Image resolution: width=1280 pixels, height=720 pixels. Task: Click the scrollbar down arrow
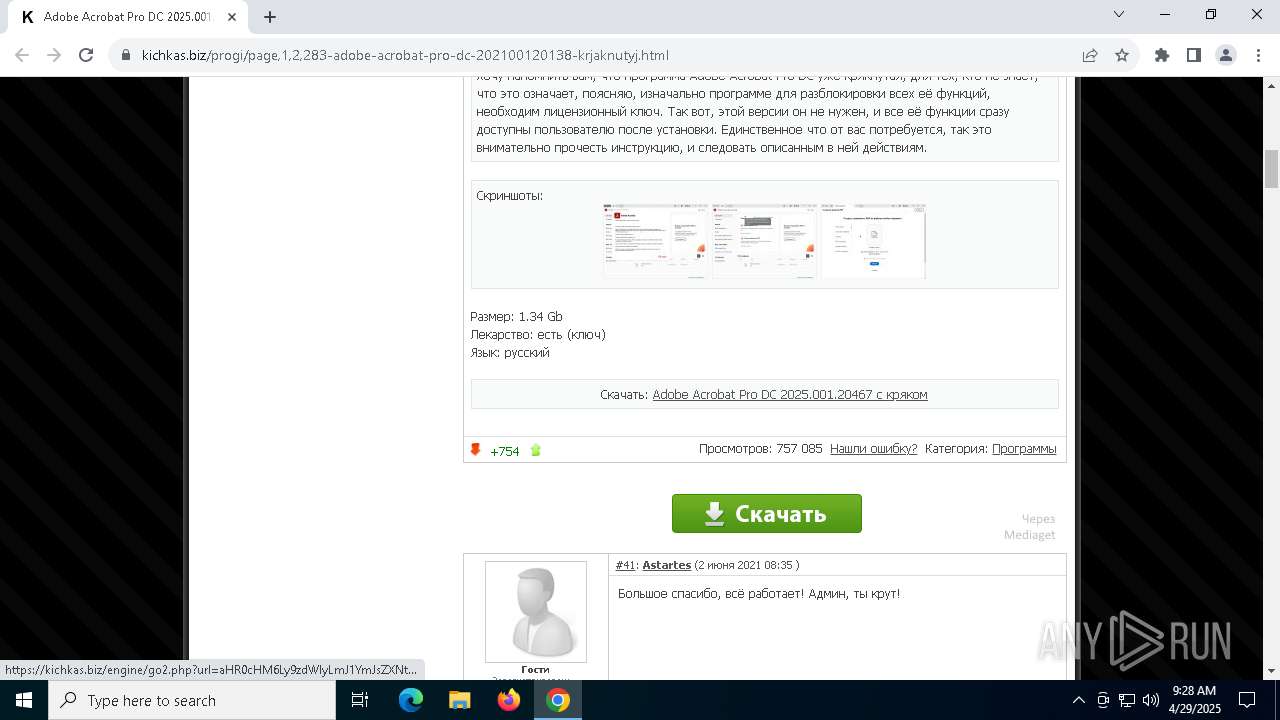pyautogui.click(x=1271, y=671)
